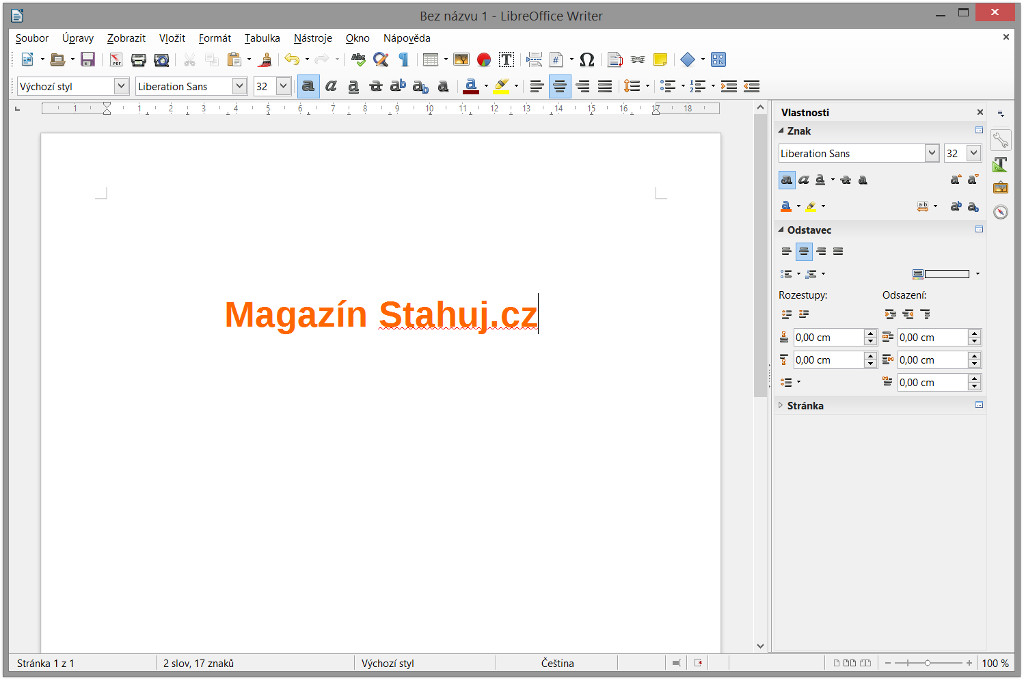
Task: Toggle formatting marks pilcrow icon
Action: [404, 59]
